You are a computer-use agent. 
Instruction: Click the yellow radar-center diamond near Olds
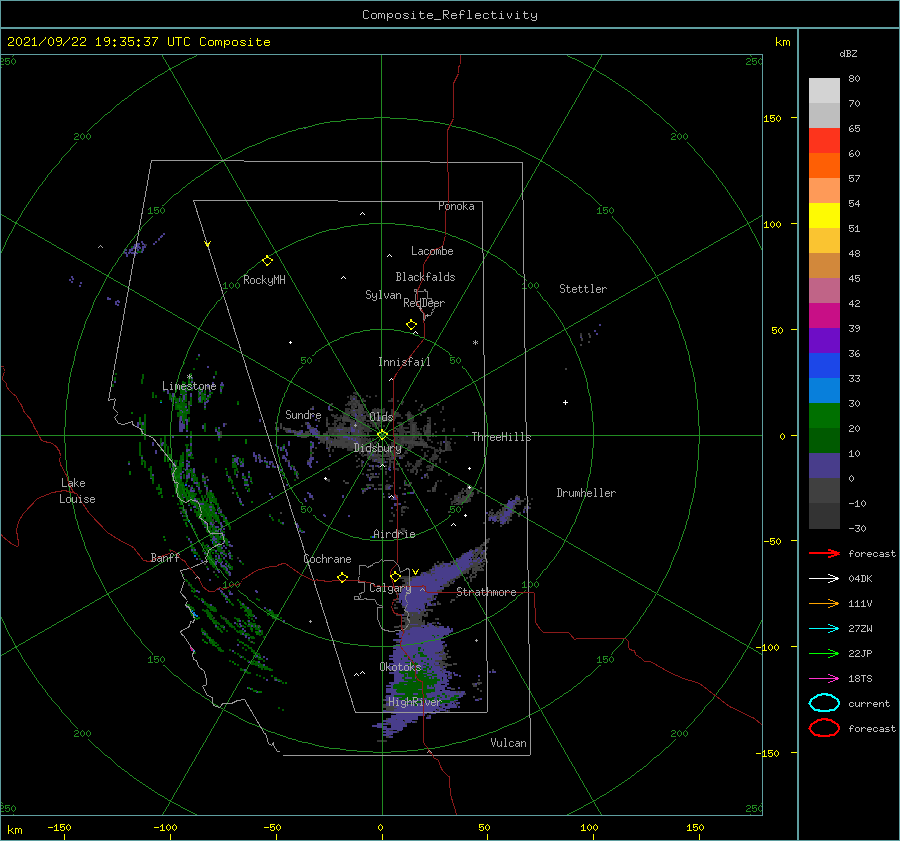[x=382, y=435]
